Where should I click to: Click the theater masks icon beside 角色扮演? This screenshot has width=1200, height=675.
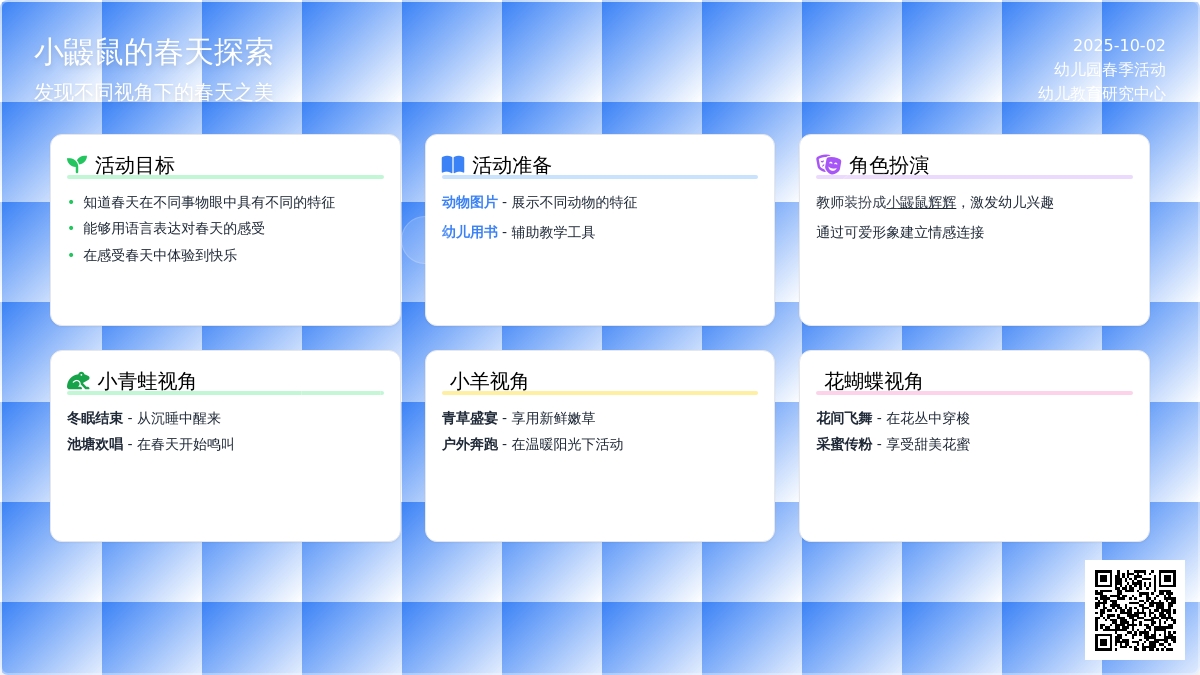(828, 165)
